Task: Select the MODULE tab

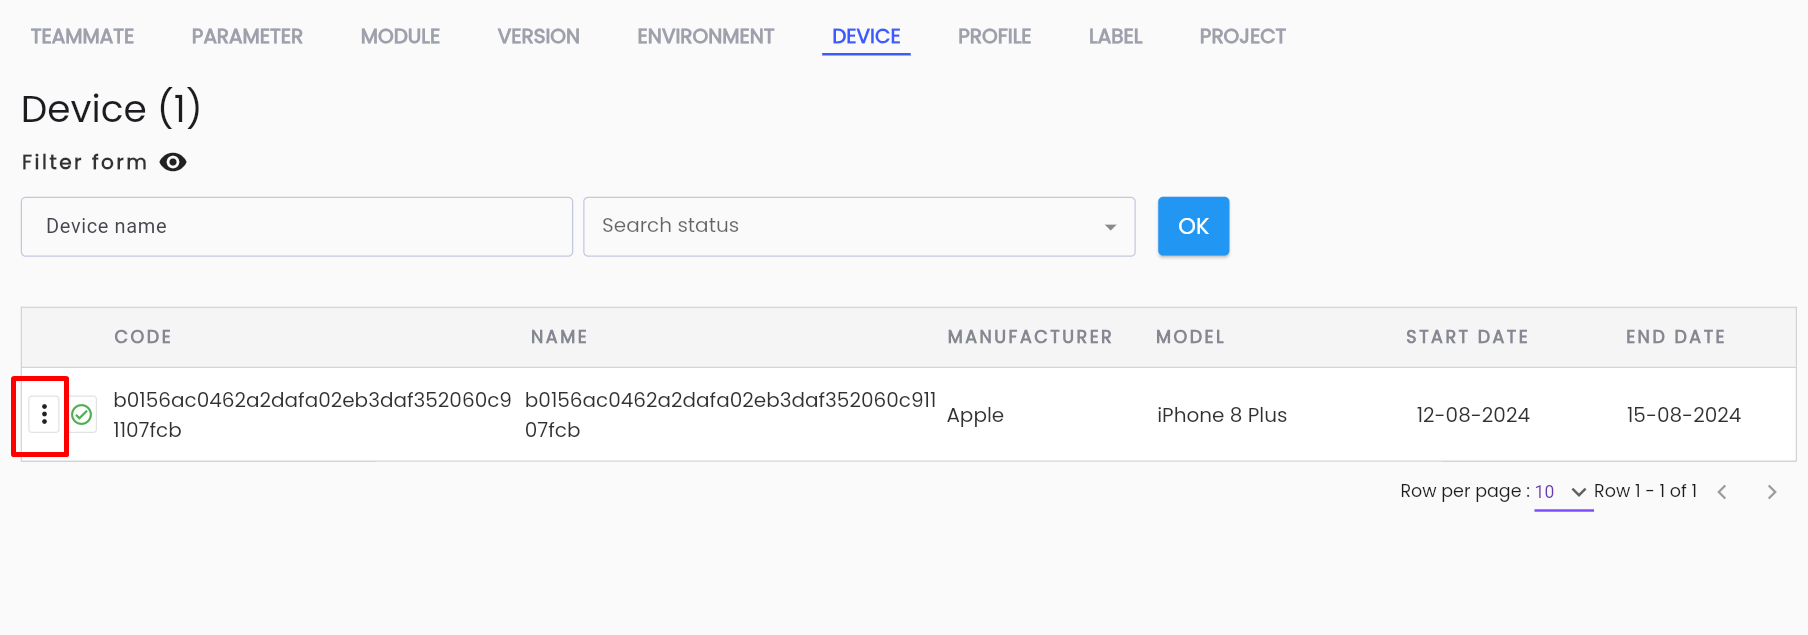Action: click(400, 37)
